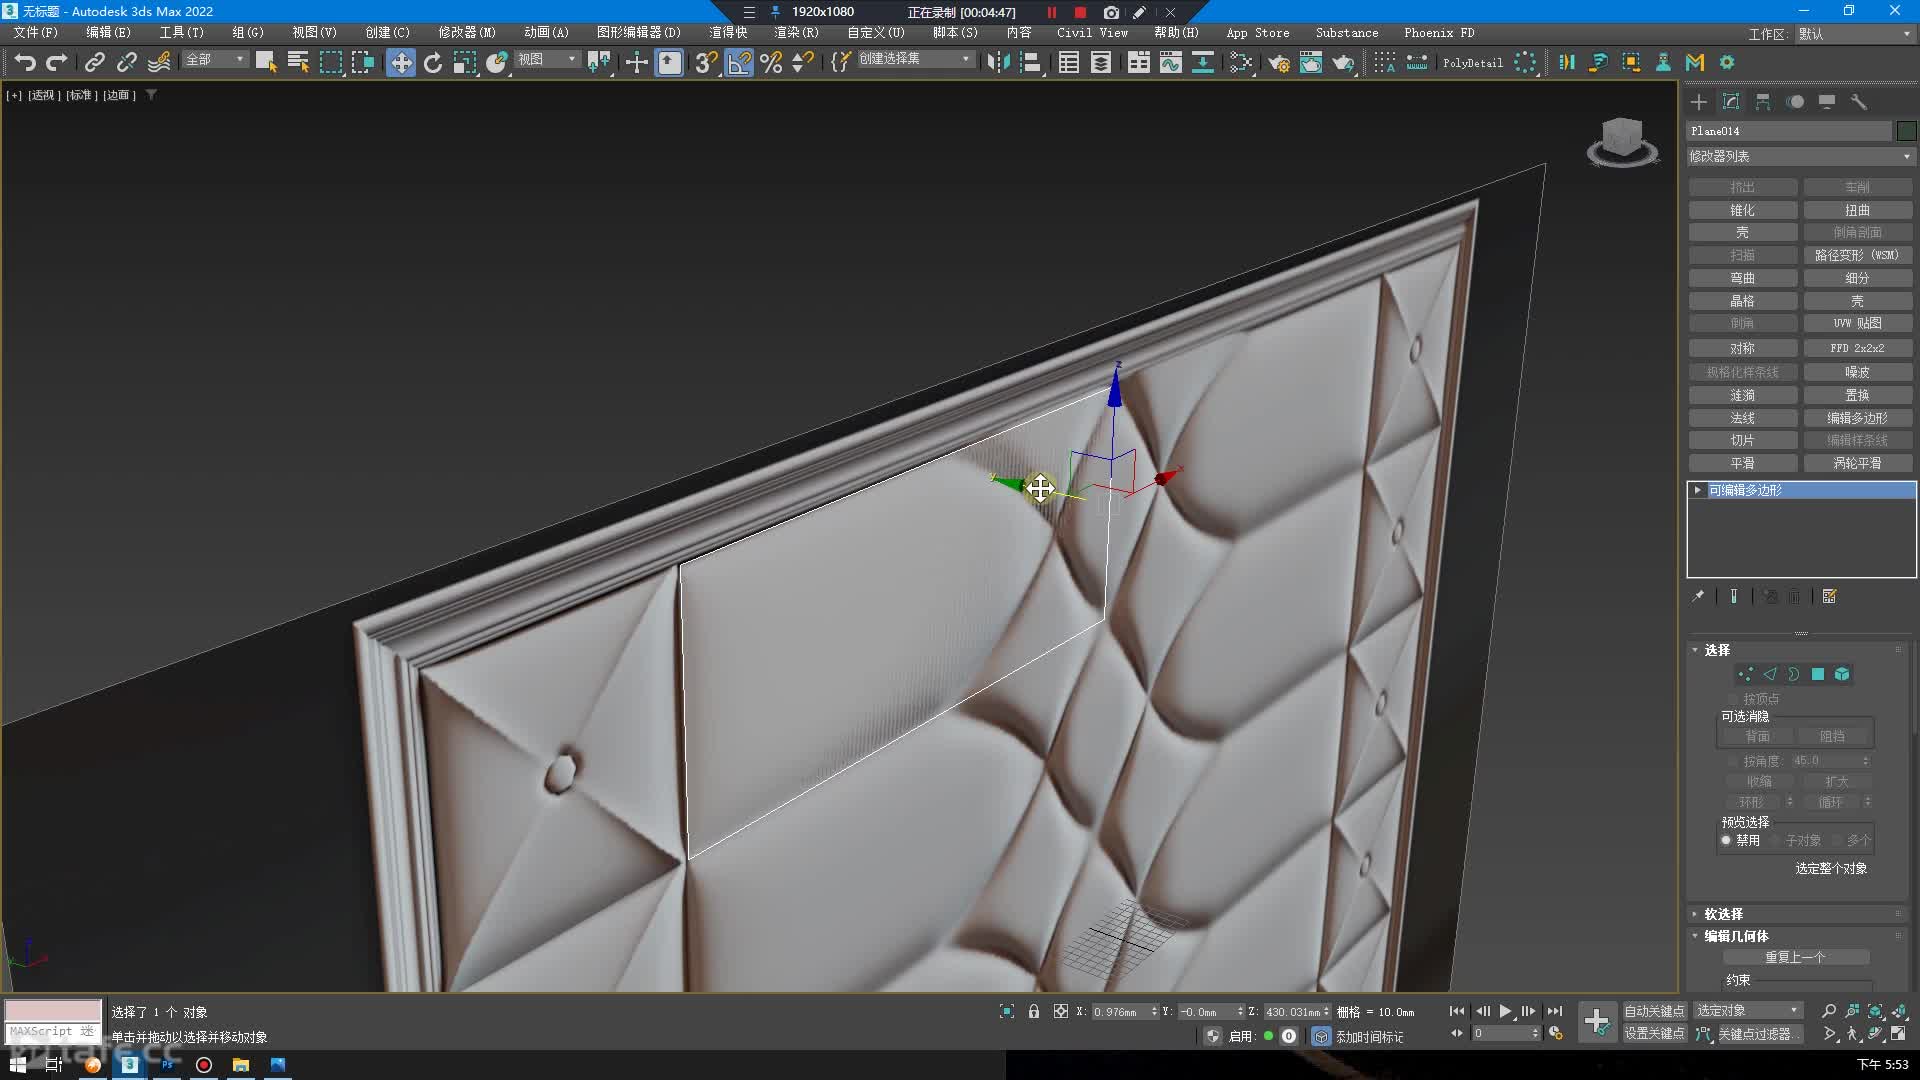Open the Modifier List dropdown
The height and width of the screenshot is (1080, 1920).
(1800, 156)
